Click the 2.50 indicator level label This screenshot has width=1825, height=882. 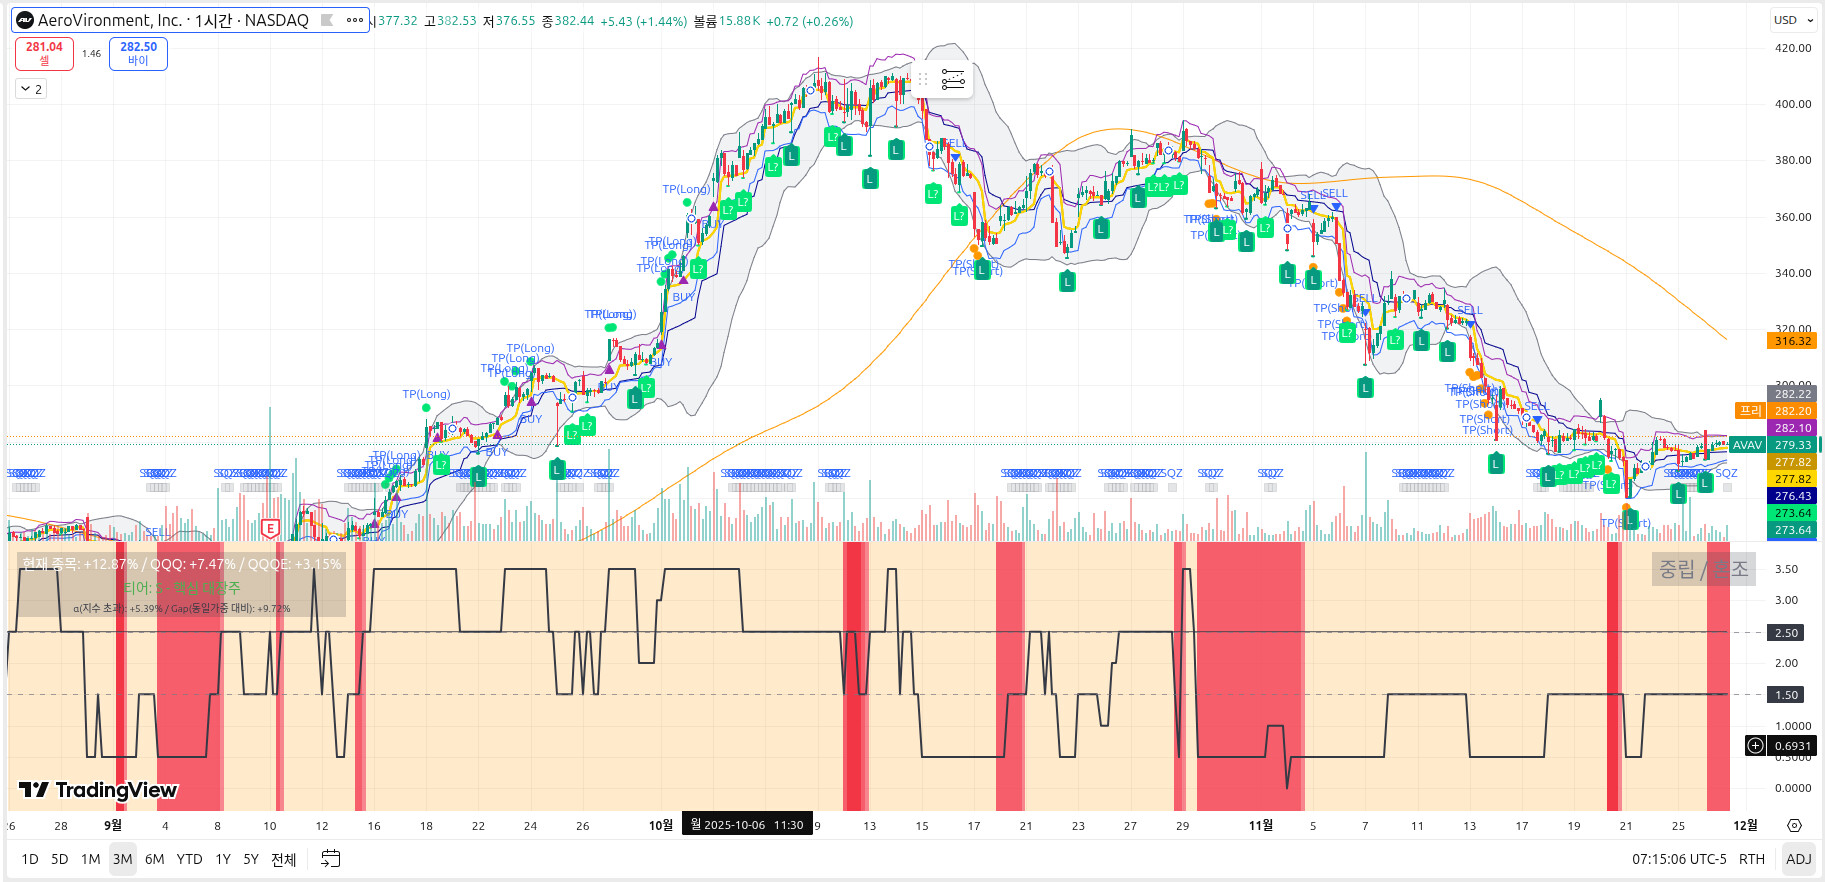point(1787,632)
